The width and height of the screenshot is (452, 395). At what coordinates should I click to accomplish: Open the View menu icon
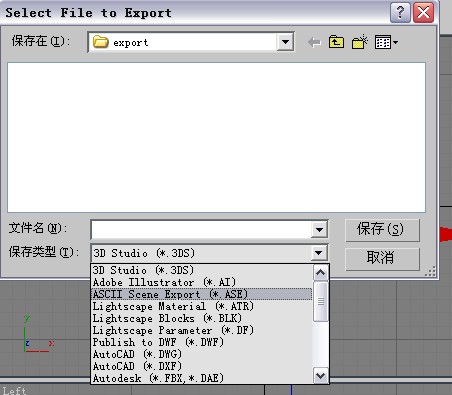386,42
